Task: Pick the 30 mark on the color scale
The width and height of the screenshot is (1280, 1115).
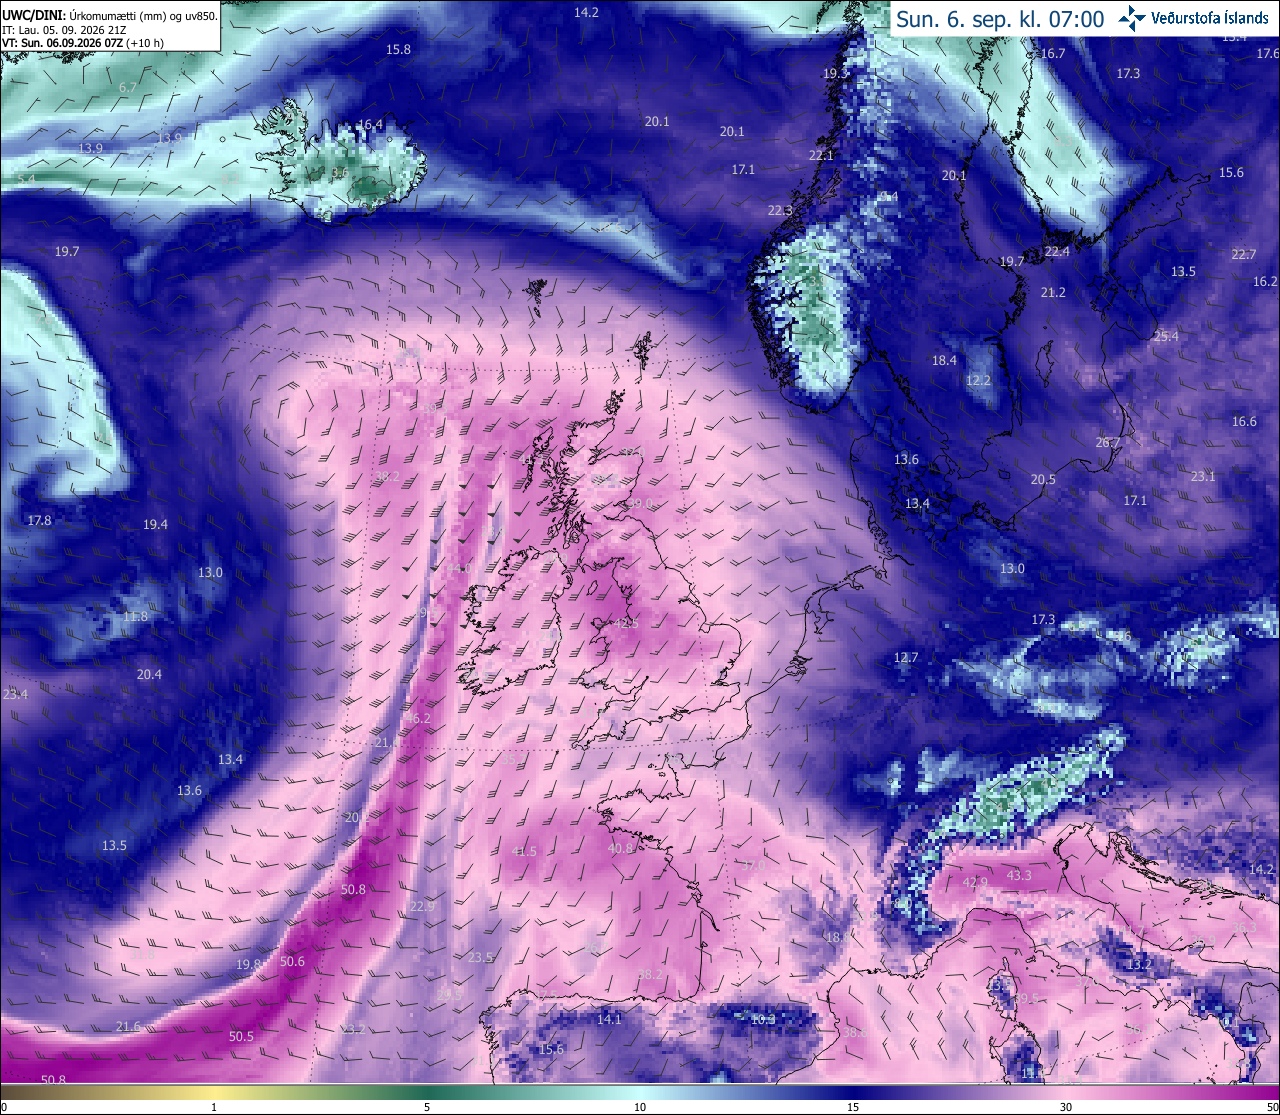Action: [1066, 1107]
